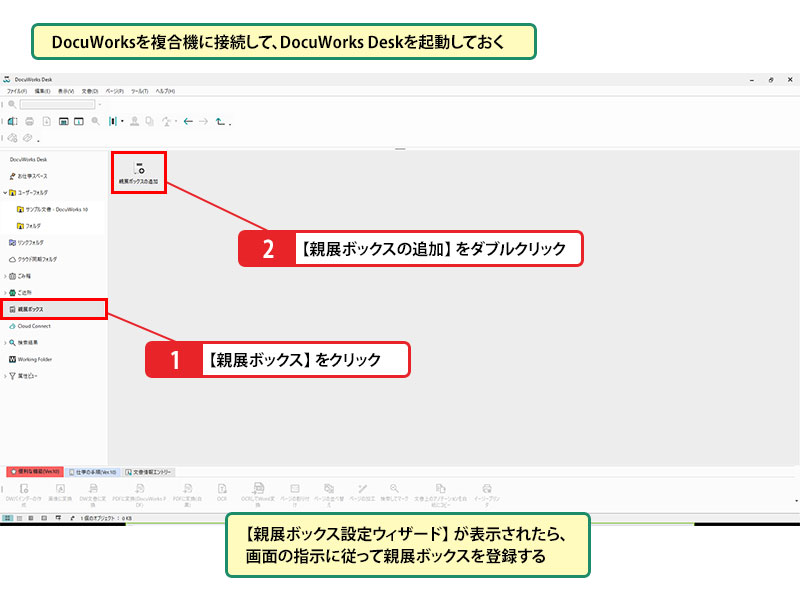
Task: Click the copy pages icon in toolbar
Action: click(x=149, y=121)
